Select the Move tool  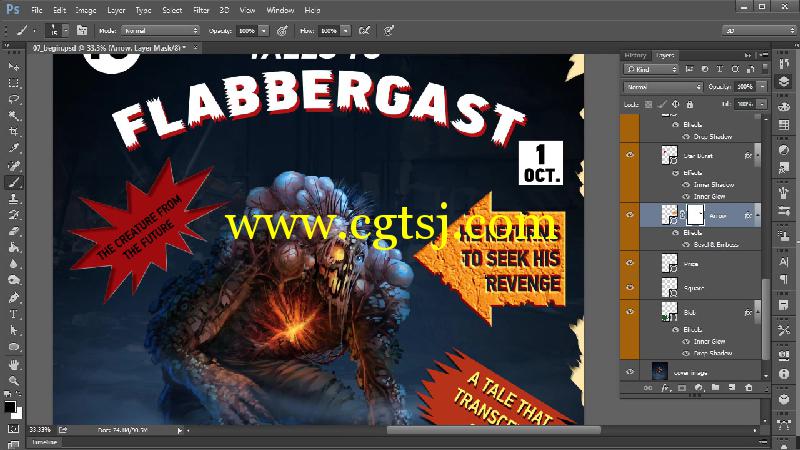click(x=14, y=67)
